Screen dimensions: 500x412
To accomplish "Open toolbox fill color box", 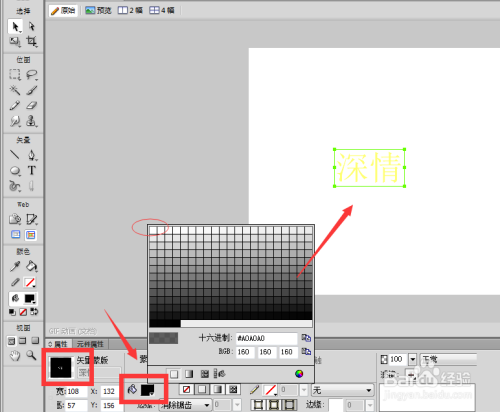I will coord(30,299).
